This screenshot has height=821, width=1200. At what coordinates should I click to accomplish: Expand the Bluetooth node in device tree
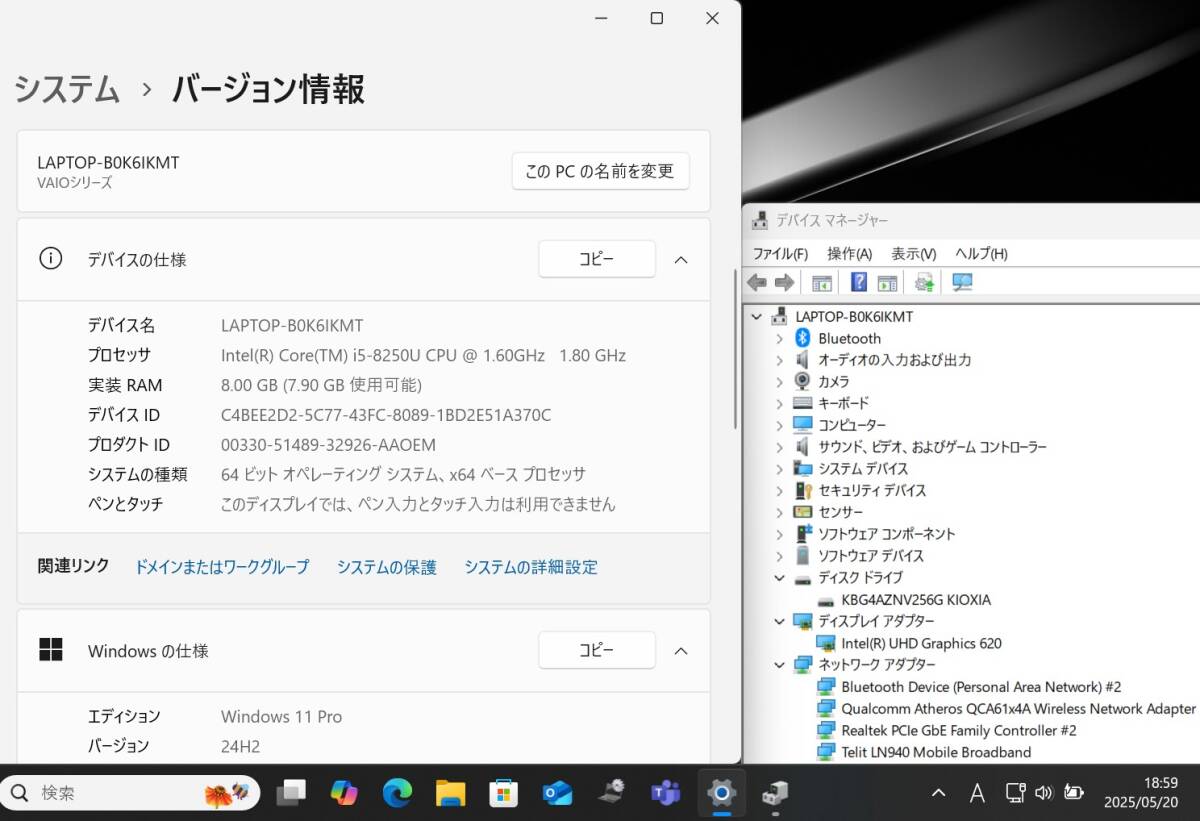click(x=780, y=339)
